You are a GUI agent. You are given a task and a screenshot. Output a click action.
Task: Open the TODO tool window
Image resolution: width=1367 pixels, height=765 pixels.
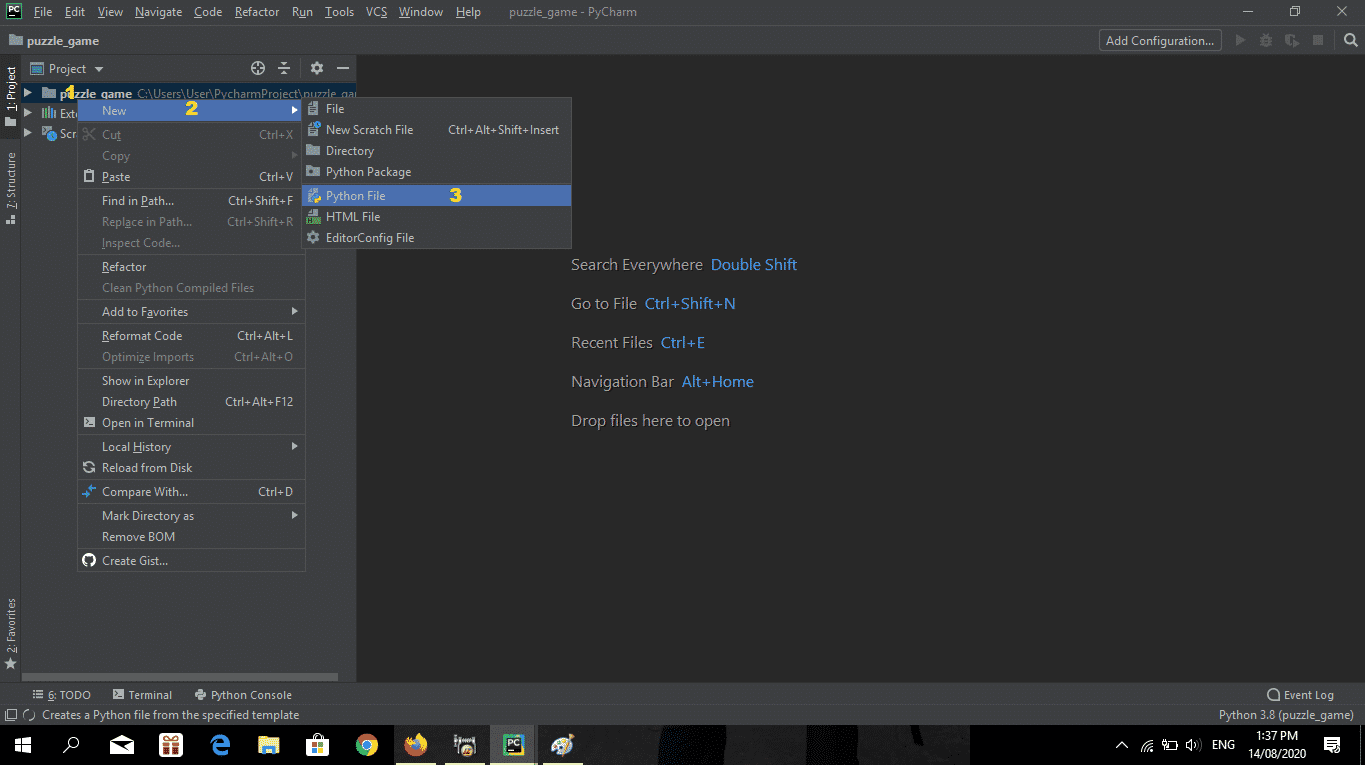[x=61, y=694]
